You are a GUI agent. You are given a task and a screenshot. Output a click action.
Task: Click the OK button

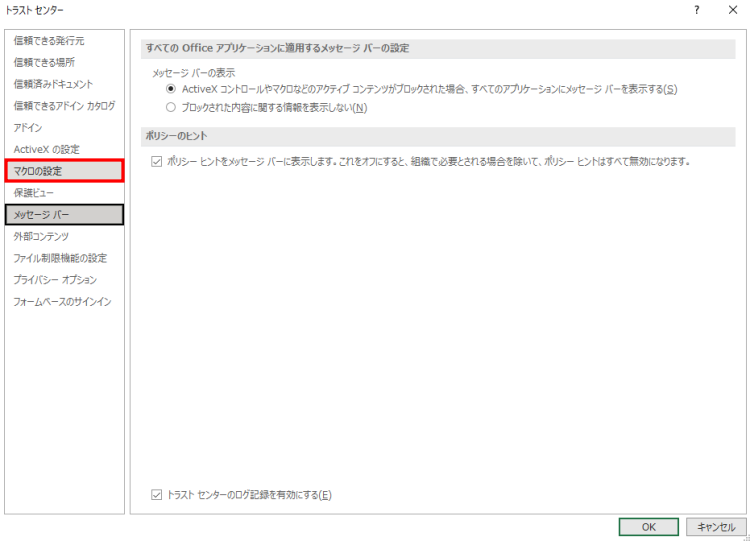tap(648, 527)
